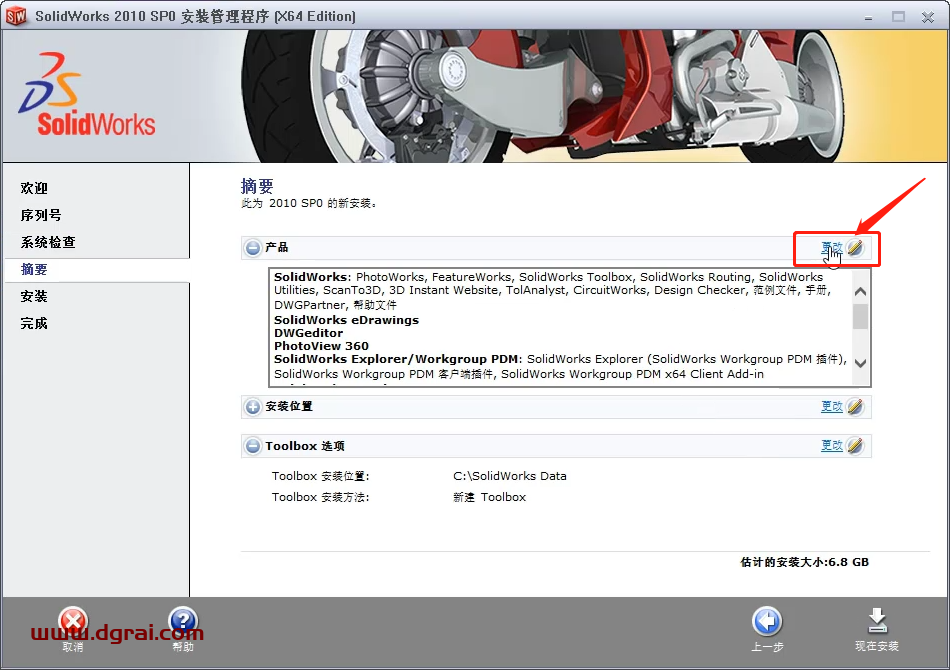The image size is (950, 670).
Task: Click 更改 link for 产品
Action: [832, 248]
